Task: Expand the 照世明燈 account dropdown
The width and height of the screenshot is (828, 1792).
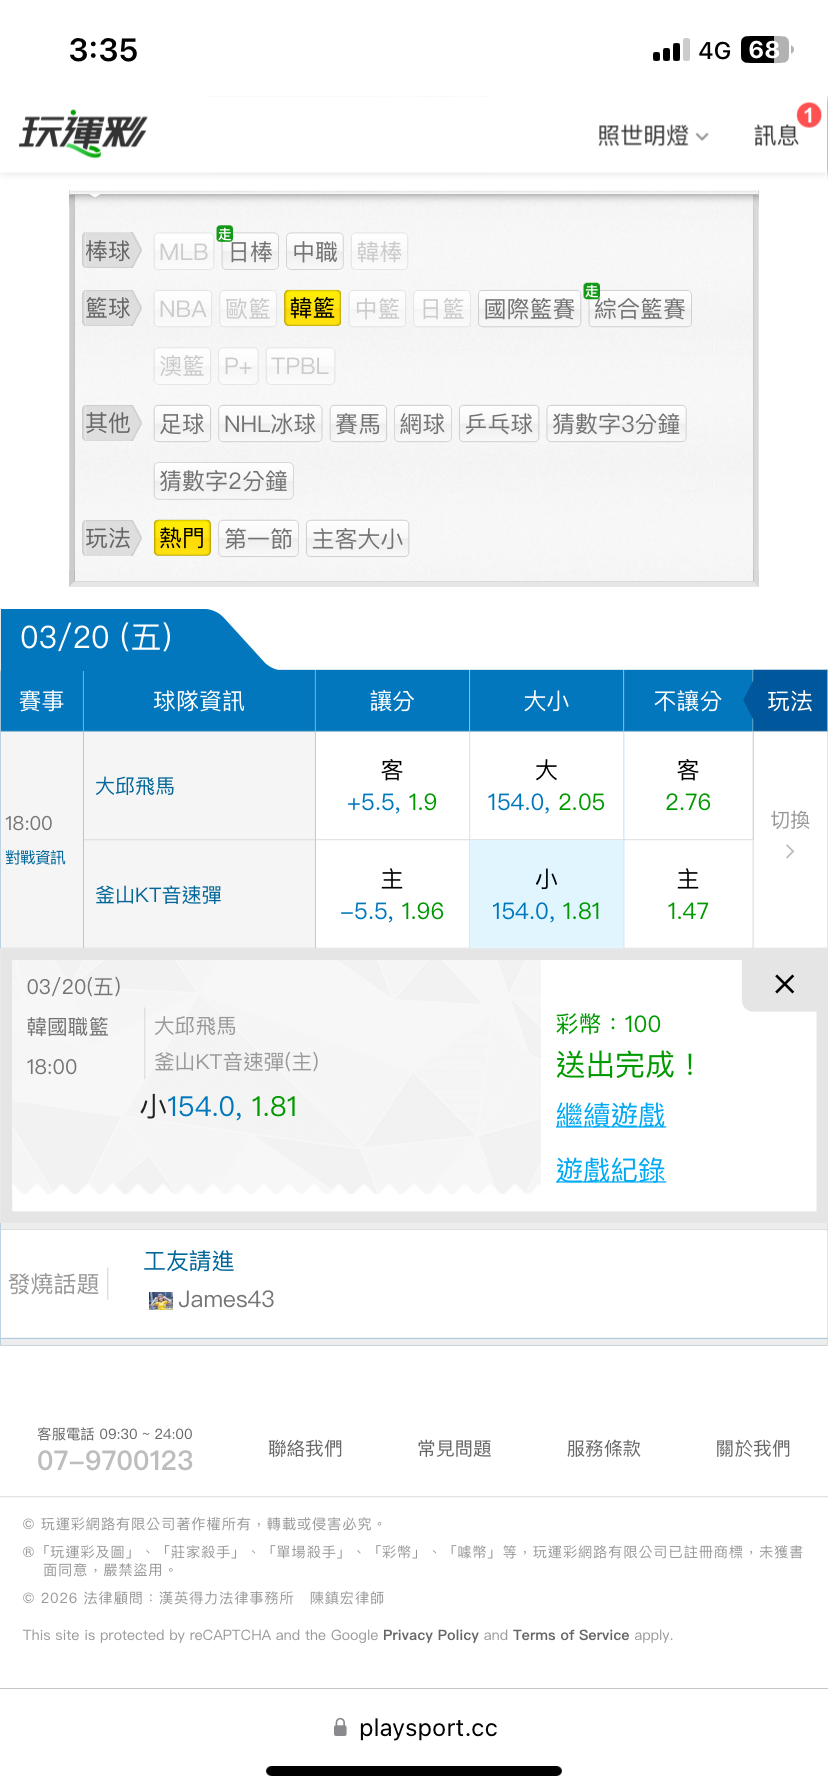Action: [x=653, y=136]
